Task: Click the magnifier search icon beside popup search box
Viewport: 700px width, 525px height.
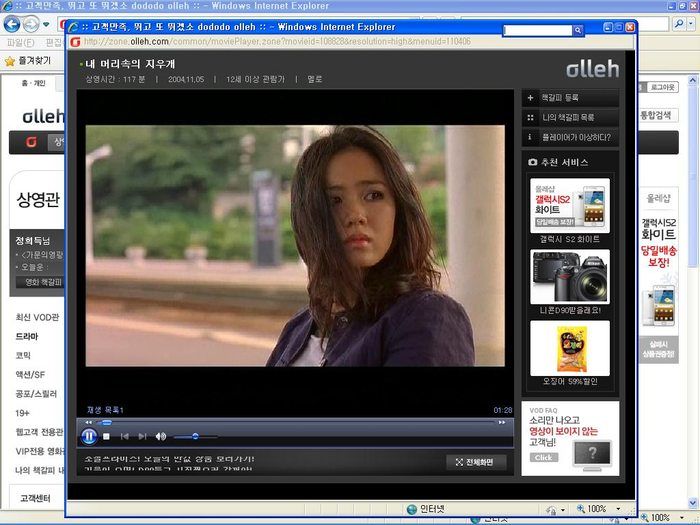Action: [x=578, y=30]
